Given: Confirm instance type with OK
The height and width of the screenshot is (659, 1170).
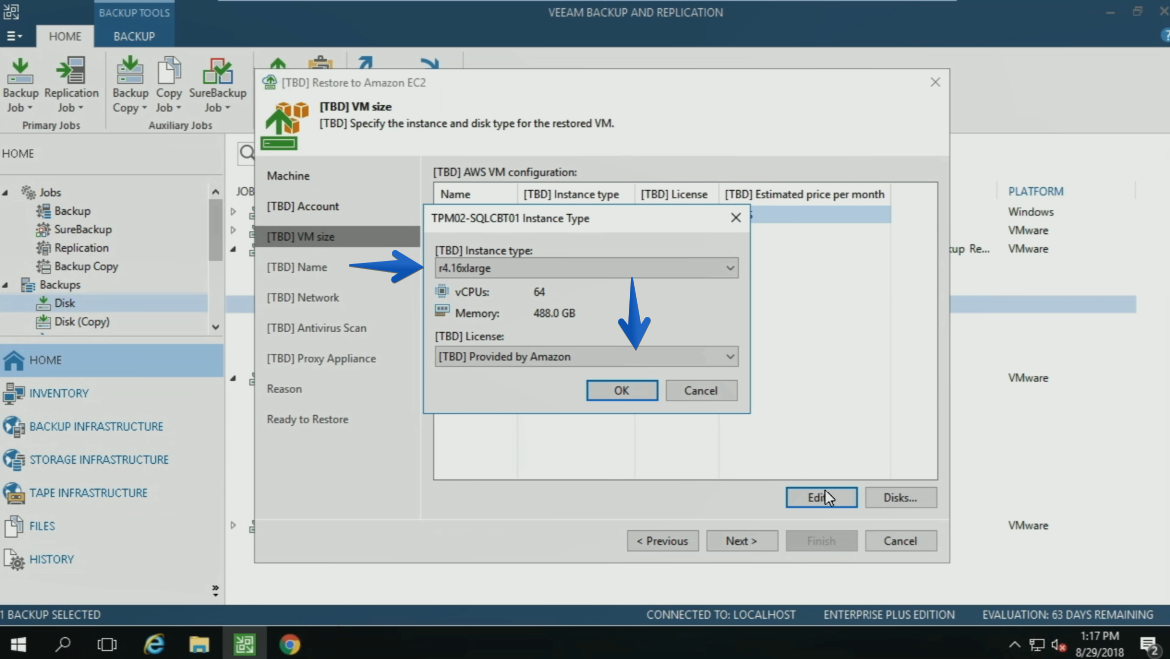Looking at the screenshot, I should [622, 390].
